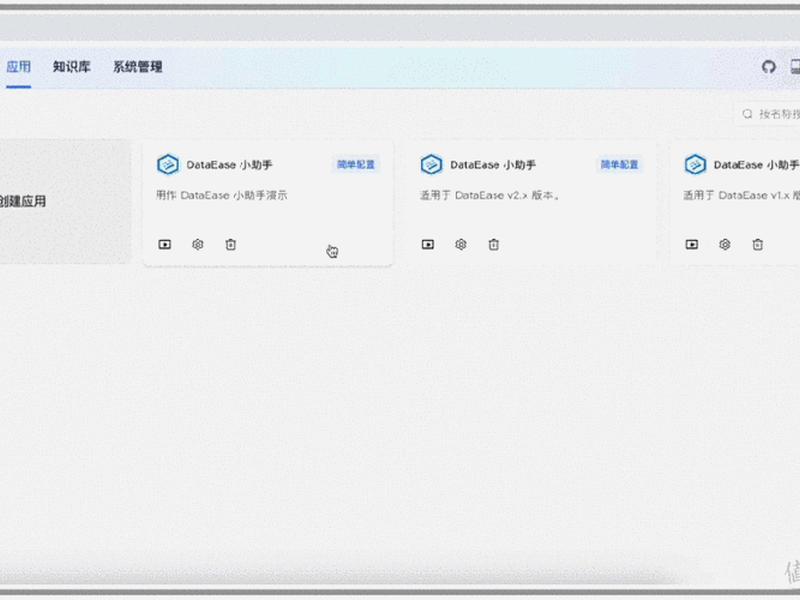This screenshot has height=600, width=800.
Task: Open the 知识库 tab
Action: (71, 67)
